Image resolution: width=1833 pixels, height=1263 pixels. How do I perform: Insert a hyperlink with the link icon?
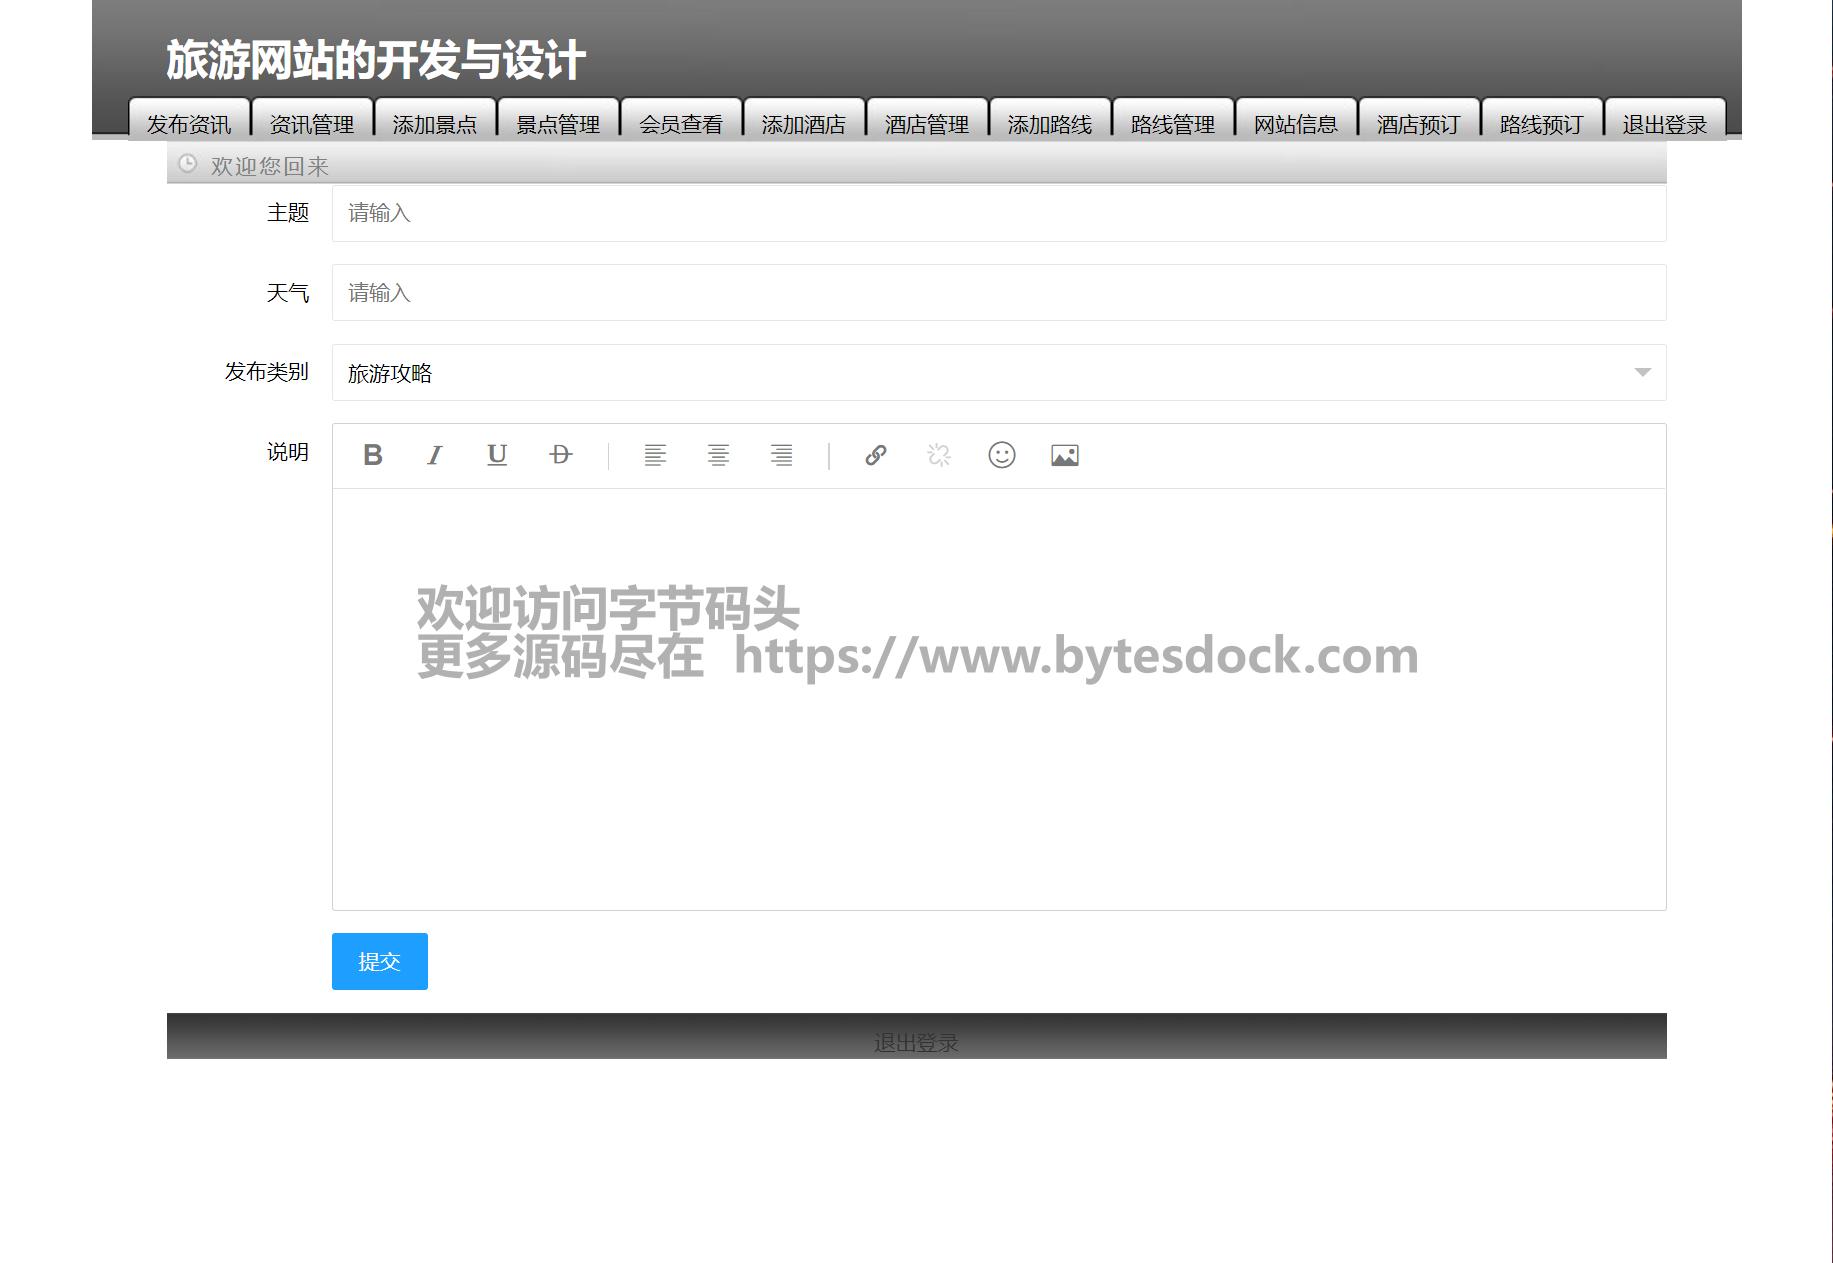click(x=875, y=456)
